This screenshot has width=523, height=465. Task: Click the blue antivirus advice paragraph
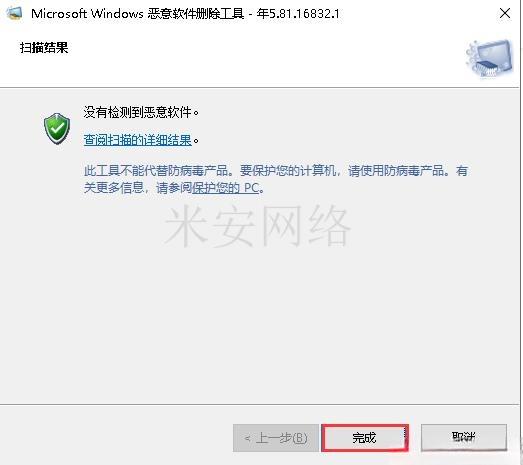tap(276, 179)
